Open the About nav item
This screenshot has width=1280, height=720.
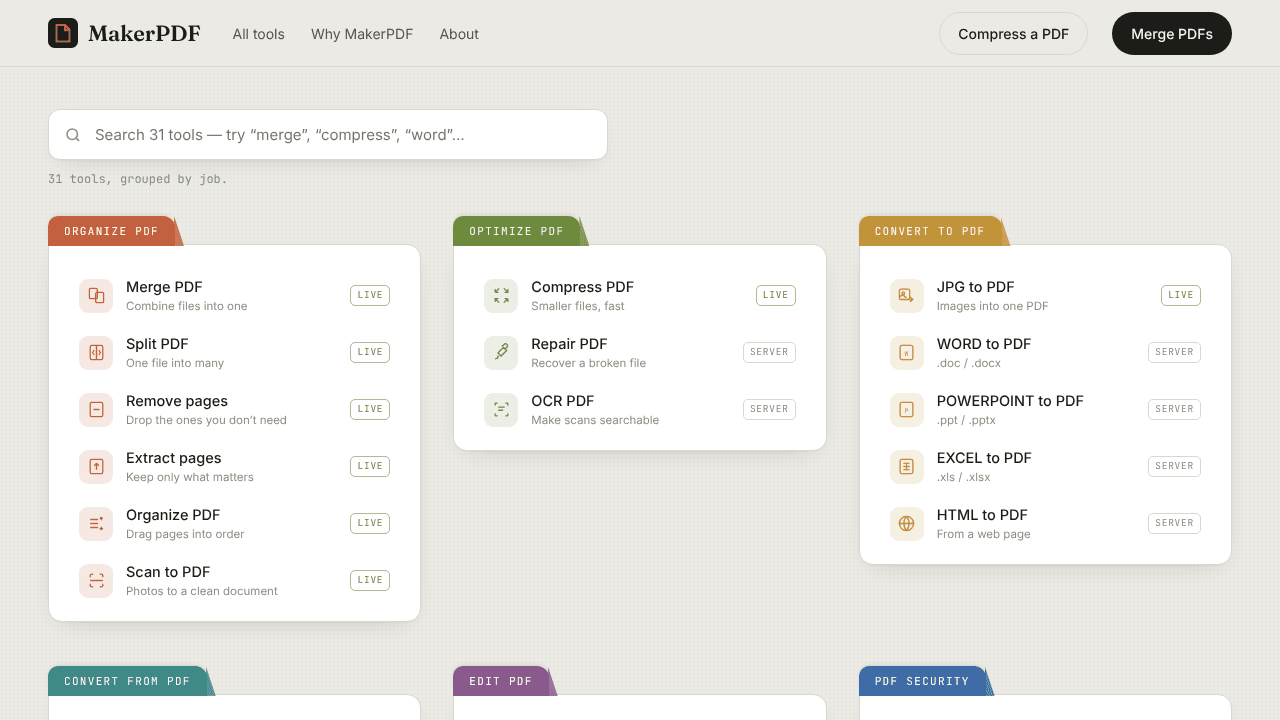[459, 34]
